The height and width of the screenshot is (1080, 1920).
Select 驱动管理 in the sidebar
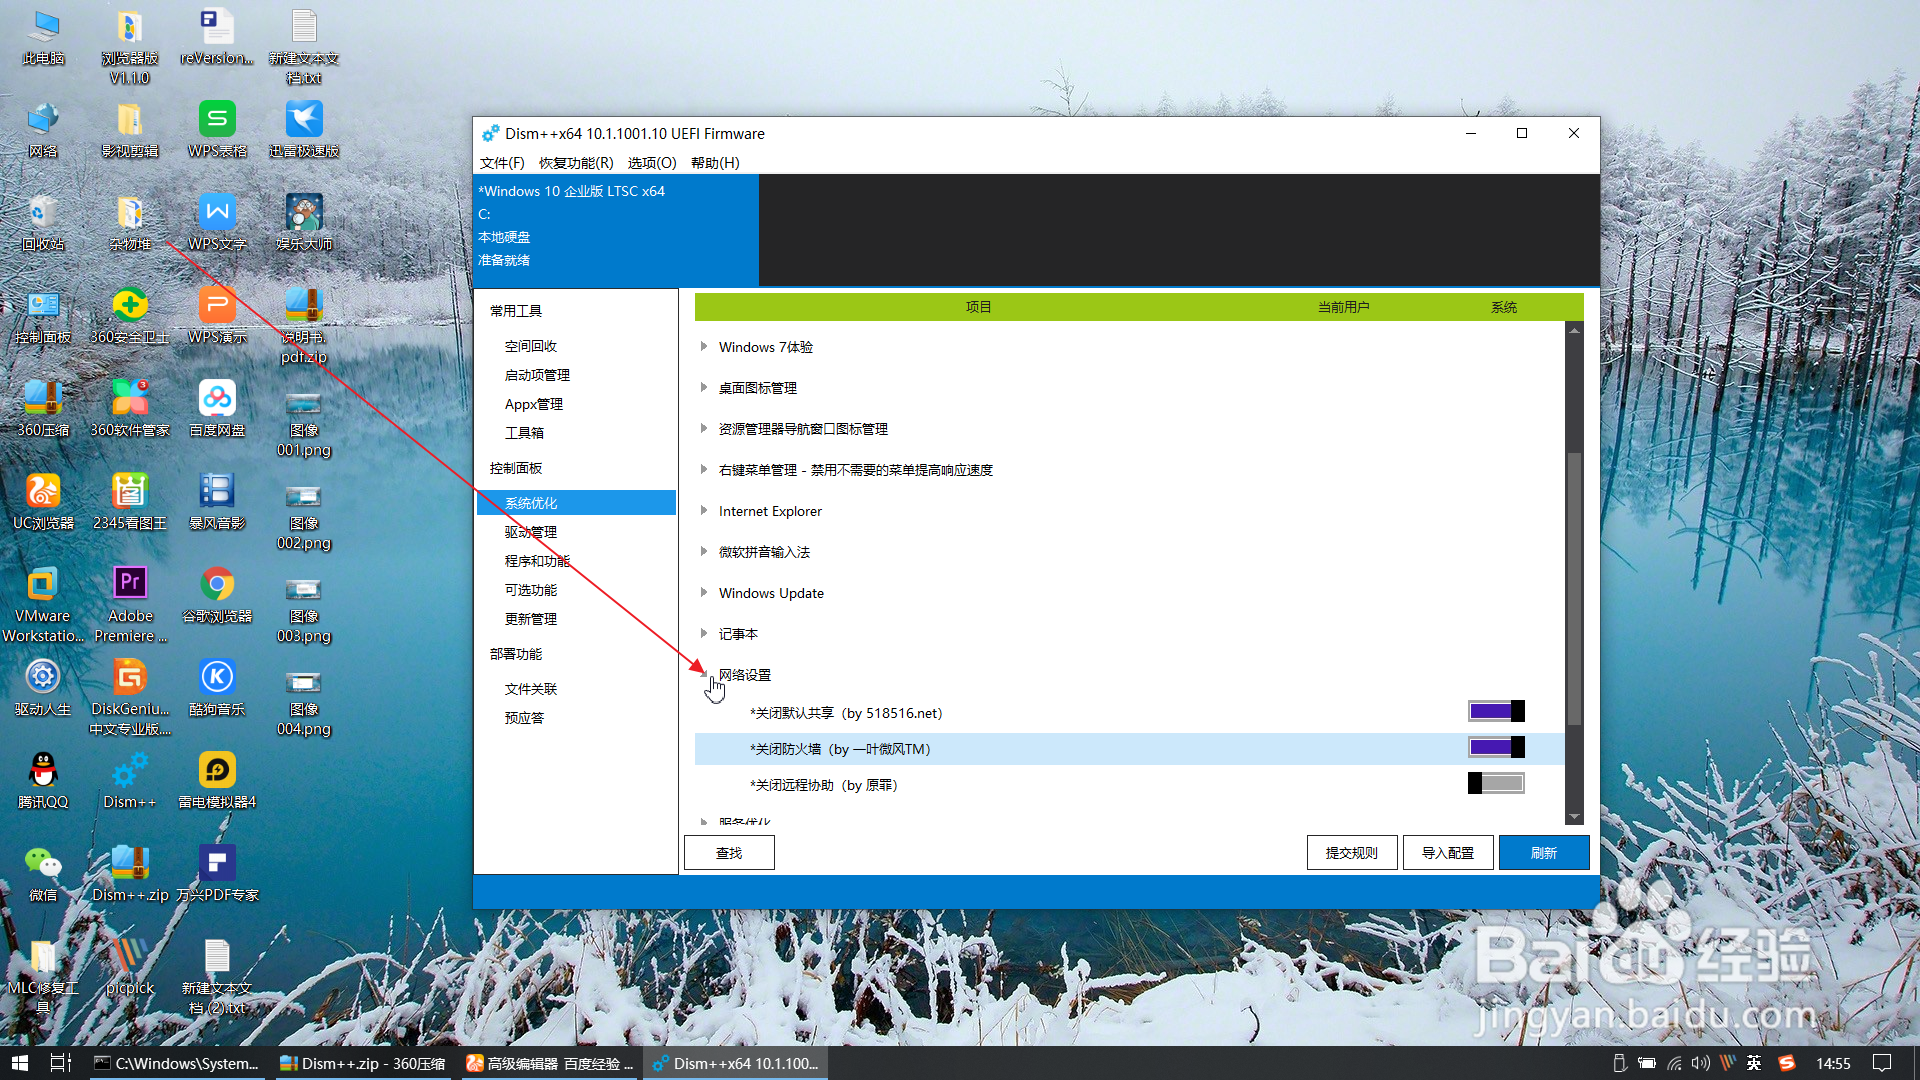[x=531, y=532]
